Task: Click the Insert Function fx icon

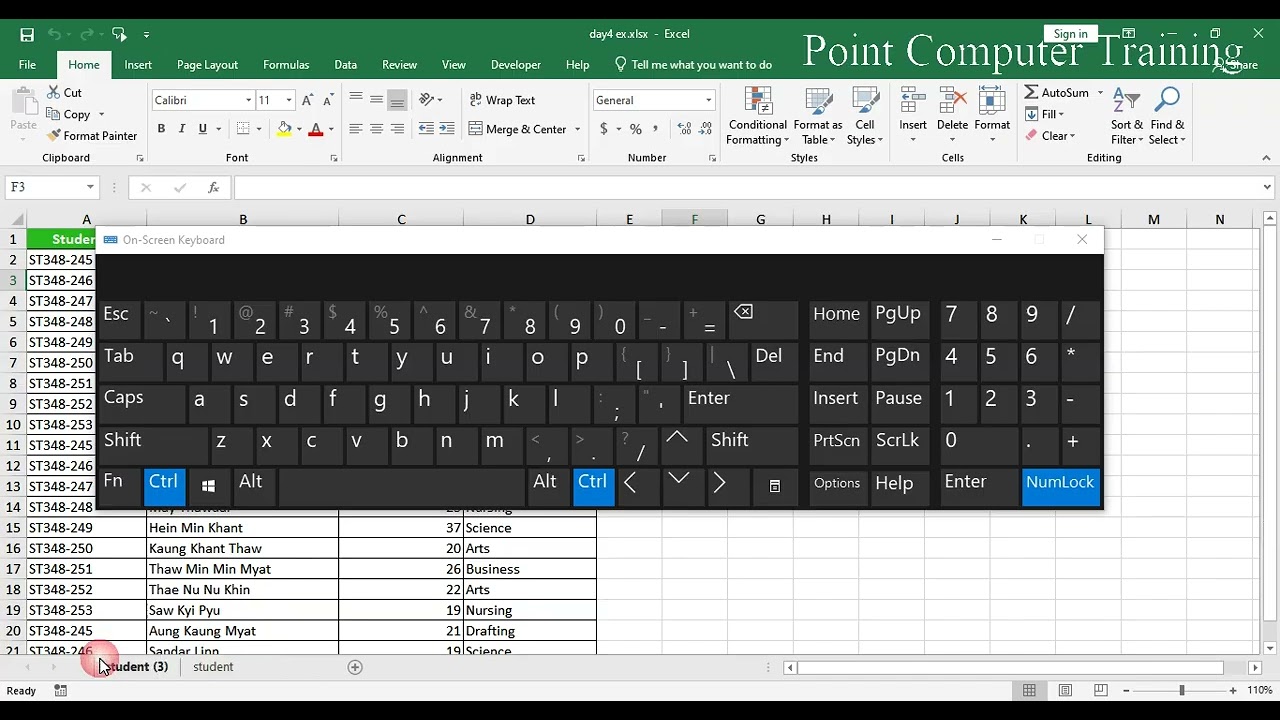Action: (x=213, y=187)
